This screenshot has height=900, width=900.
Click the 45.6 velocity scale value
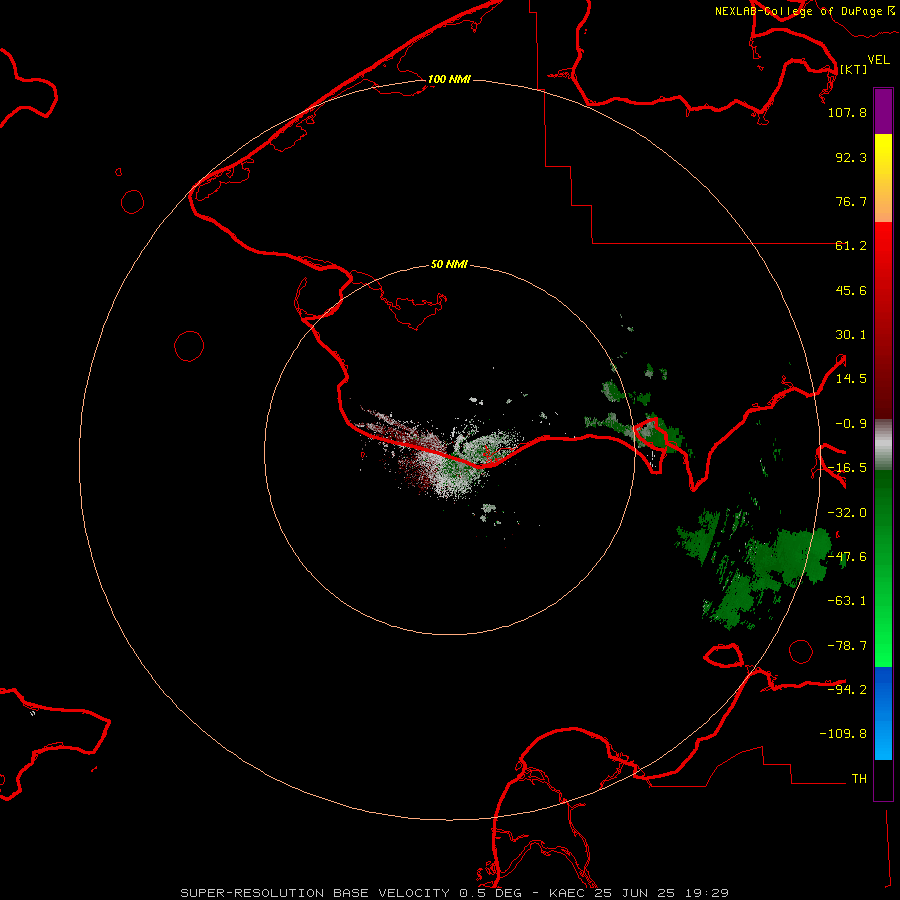[851, 290]
